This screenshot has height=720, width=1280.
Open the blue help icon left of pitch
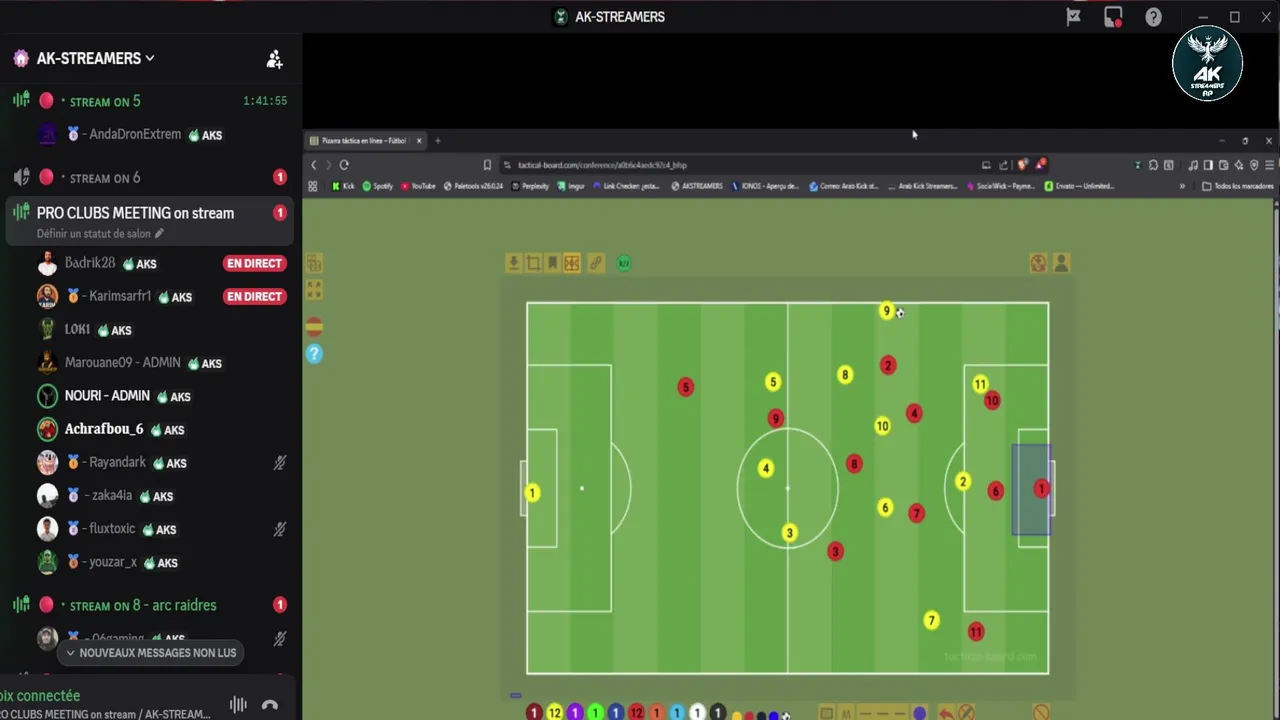[314, 354]
